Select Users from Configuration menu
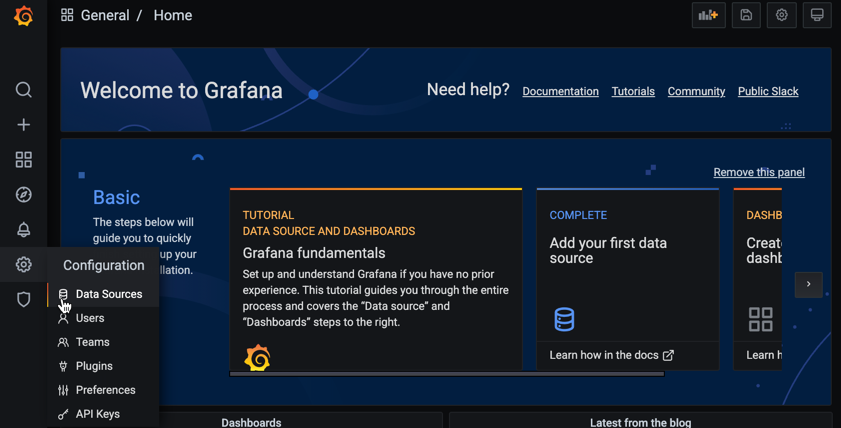 [104, 318]
